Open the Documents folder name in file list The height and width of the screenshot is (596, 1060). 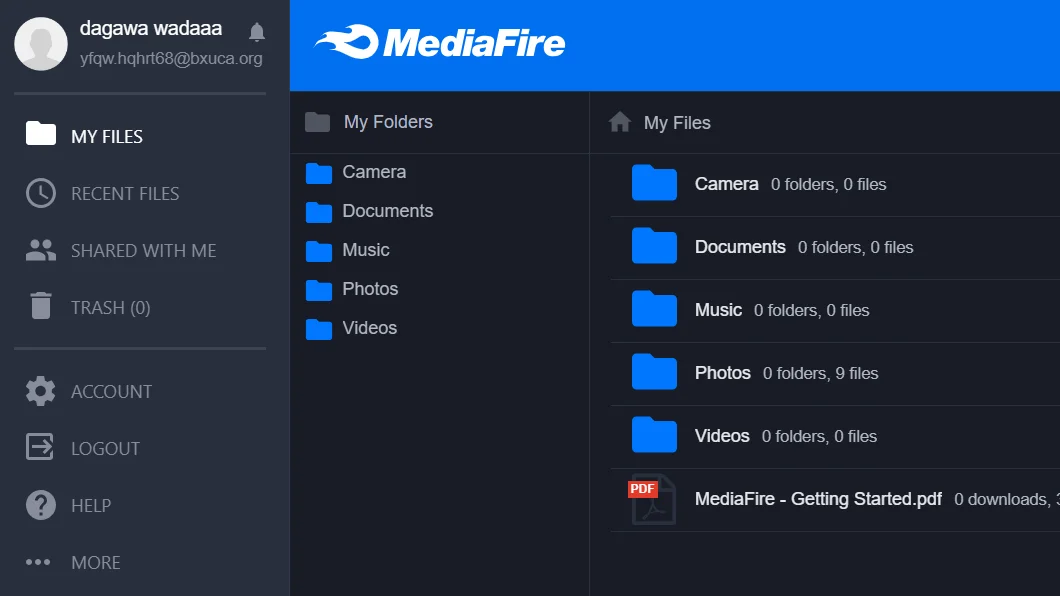click(x=740, y=247)
